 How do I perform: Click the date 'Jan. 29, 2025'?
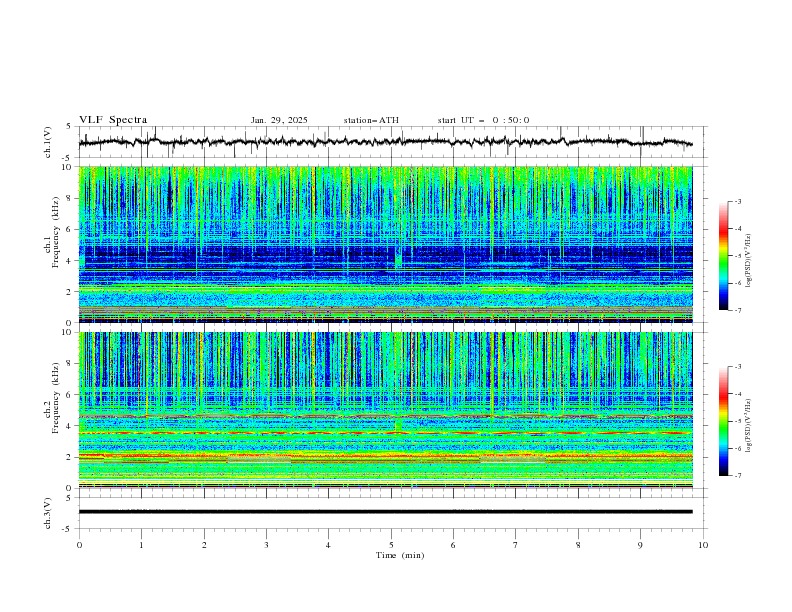point(279,120)
